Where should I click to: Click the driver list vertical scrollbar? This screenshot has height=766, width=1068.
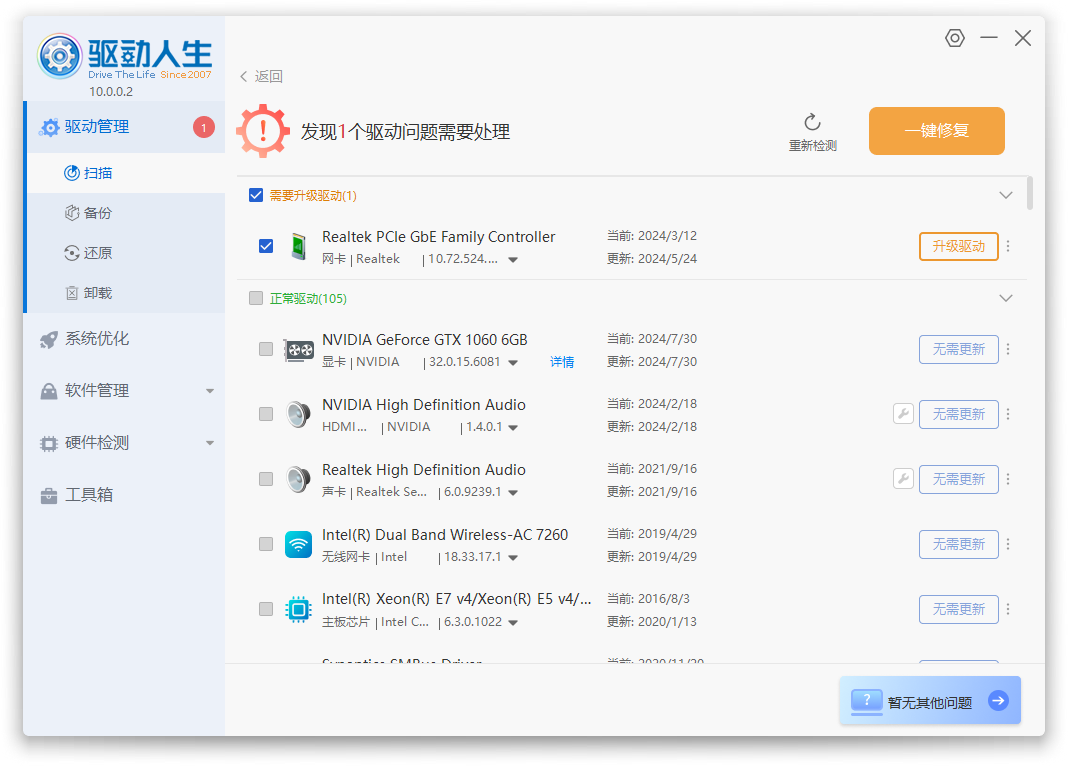(1030, 194)
